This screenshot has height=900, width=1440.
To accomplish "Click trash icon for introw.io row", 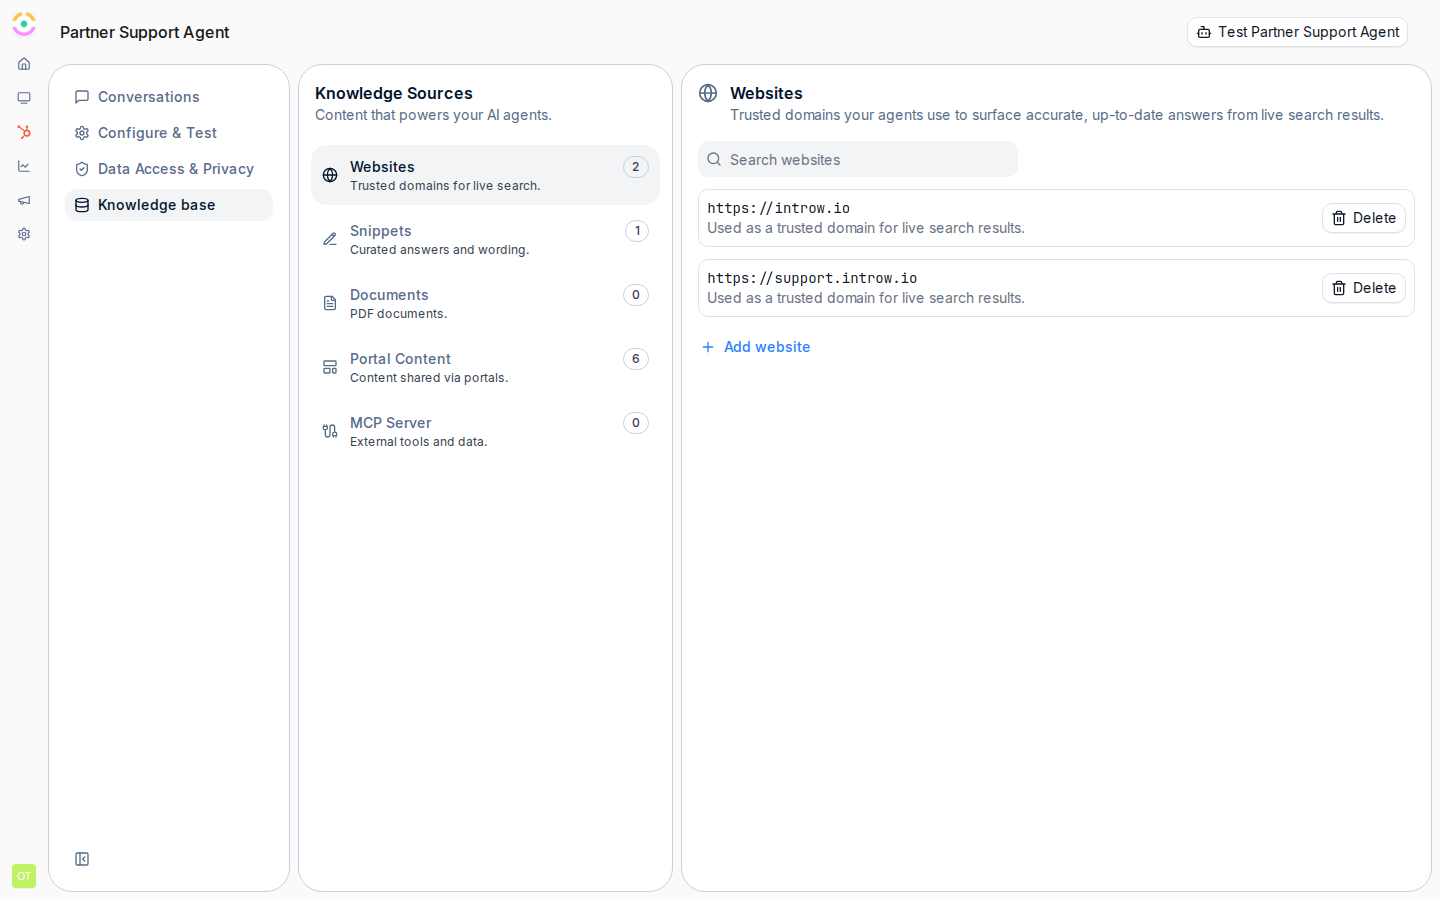I will [x=1339, y=218].
